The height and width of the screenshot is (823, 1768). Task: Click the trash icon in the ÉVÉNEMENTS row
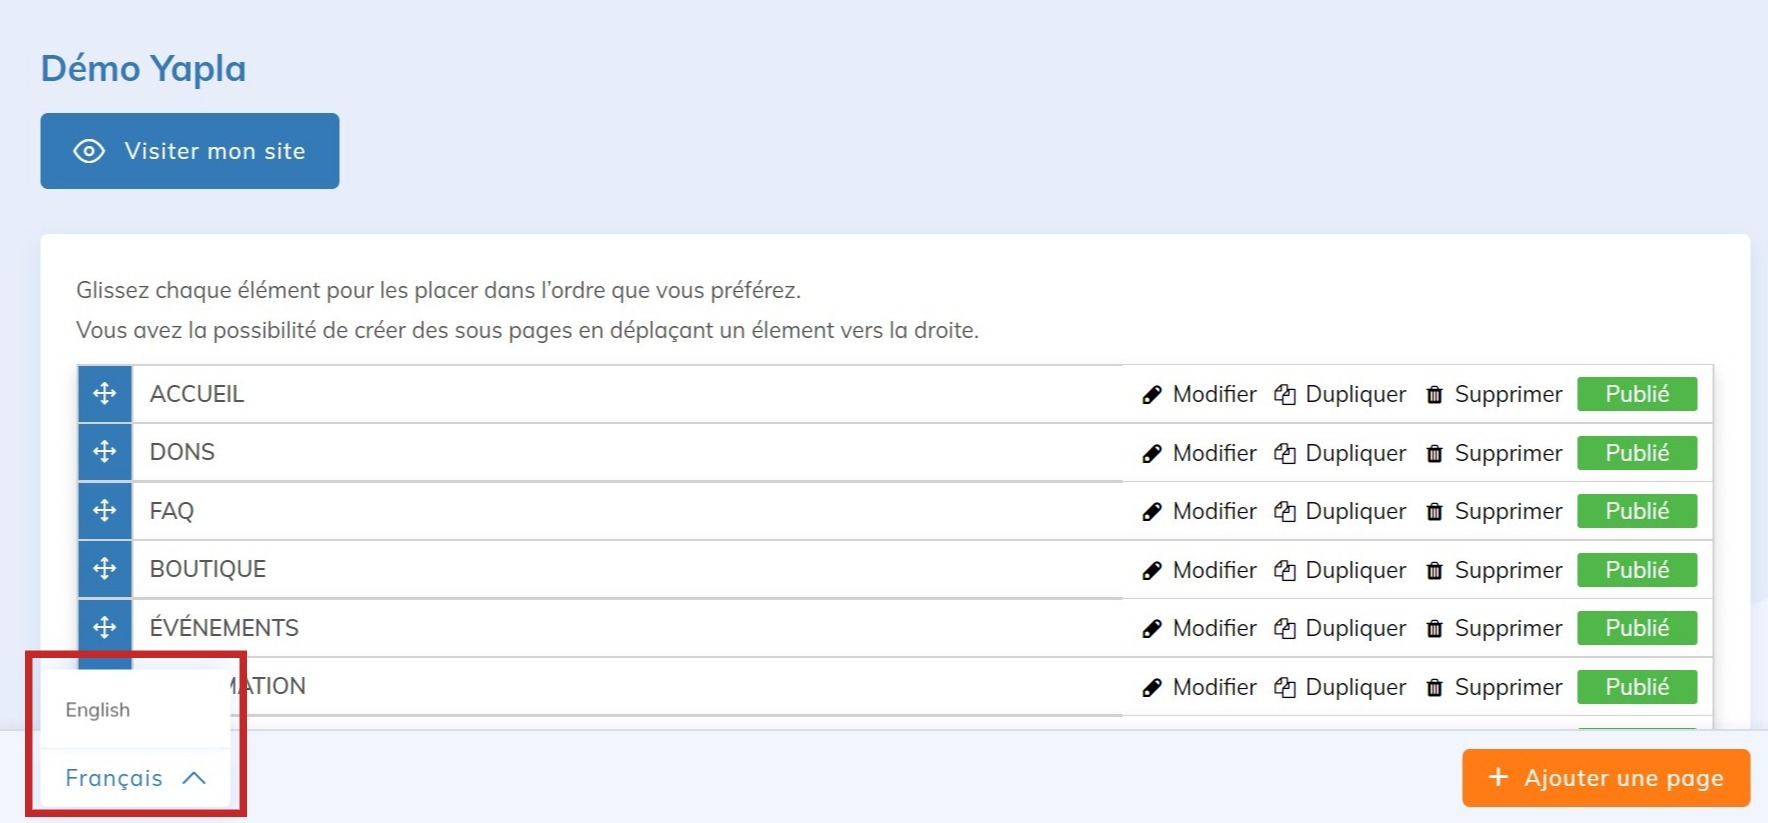point(1434,629)
